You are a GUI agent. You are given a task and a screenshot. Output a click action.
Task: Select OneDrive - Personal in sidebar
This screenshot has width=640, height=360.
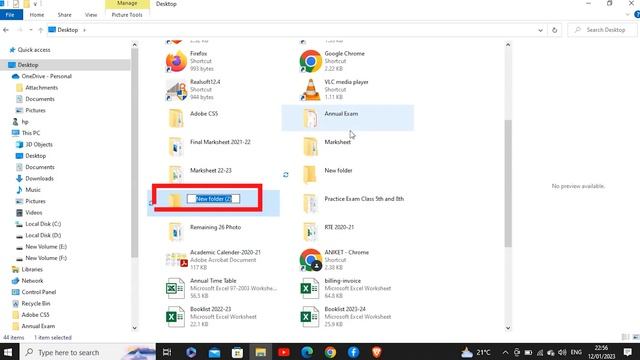[x=46, y=76]
